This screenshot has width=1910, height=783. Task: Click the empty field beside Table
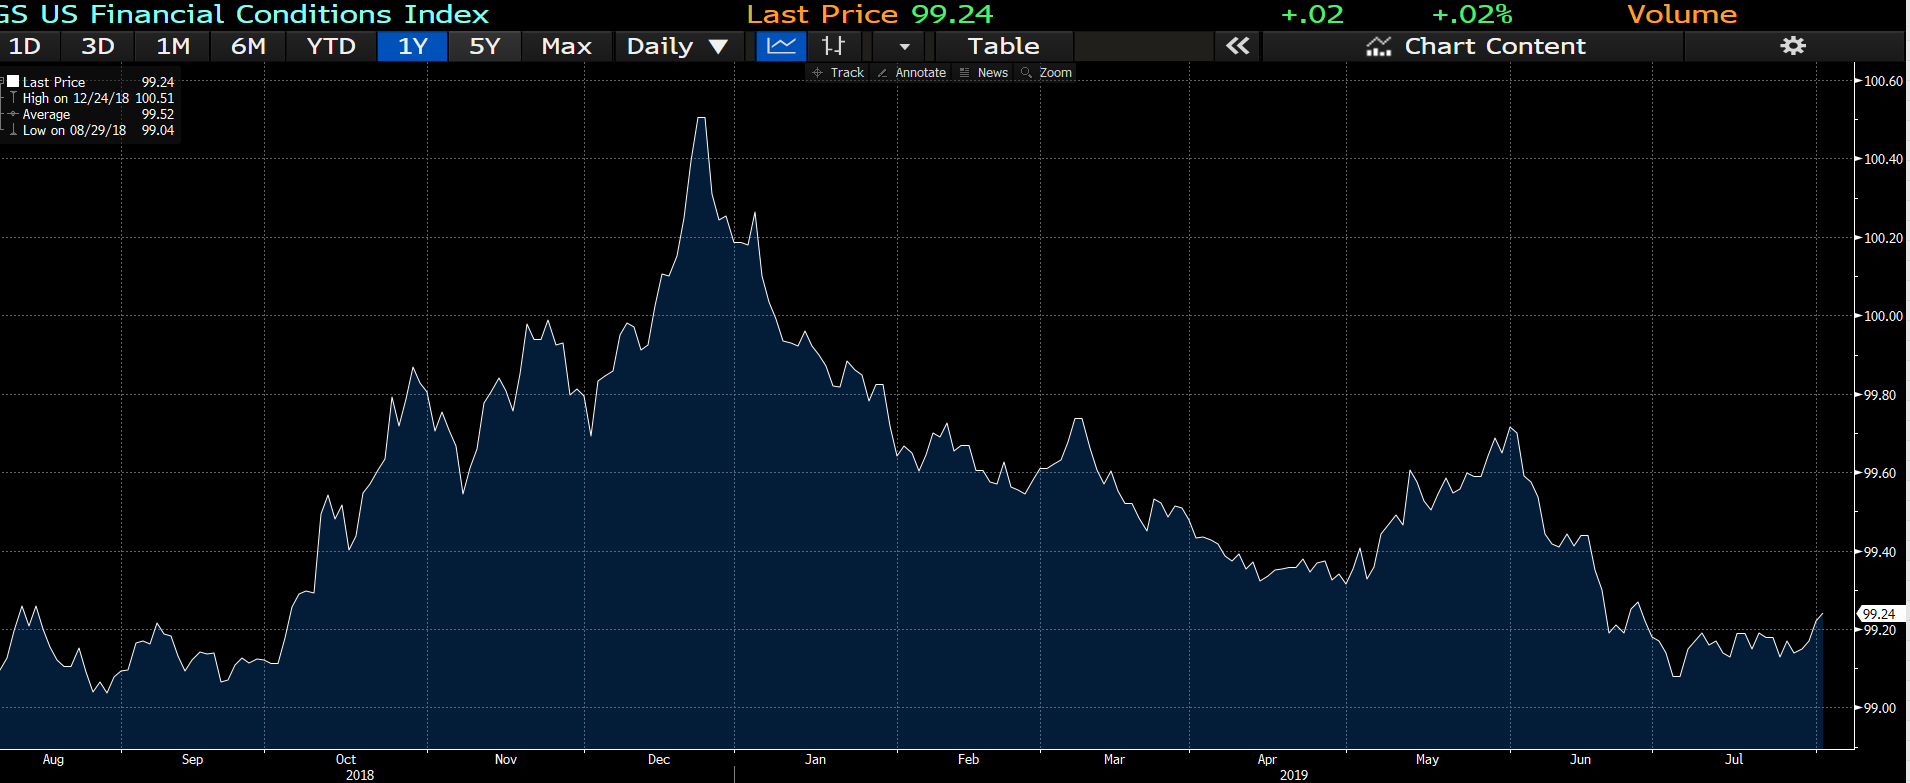click(x=1143, y=46)
